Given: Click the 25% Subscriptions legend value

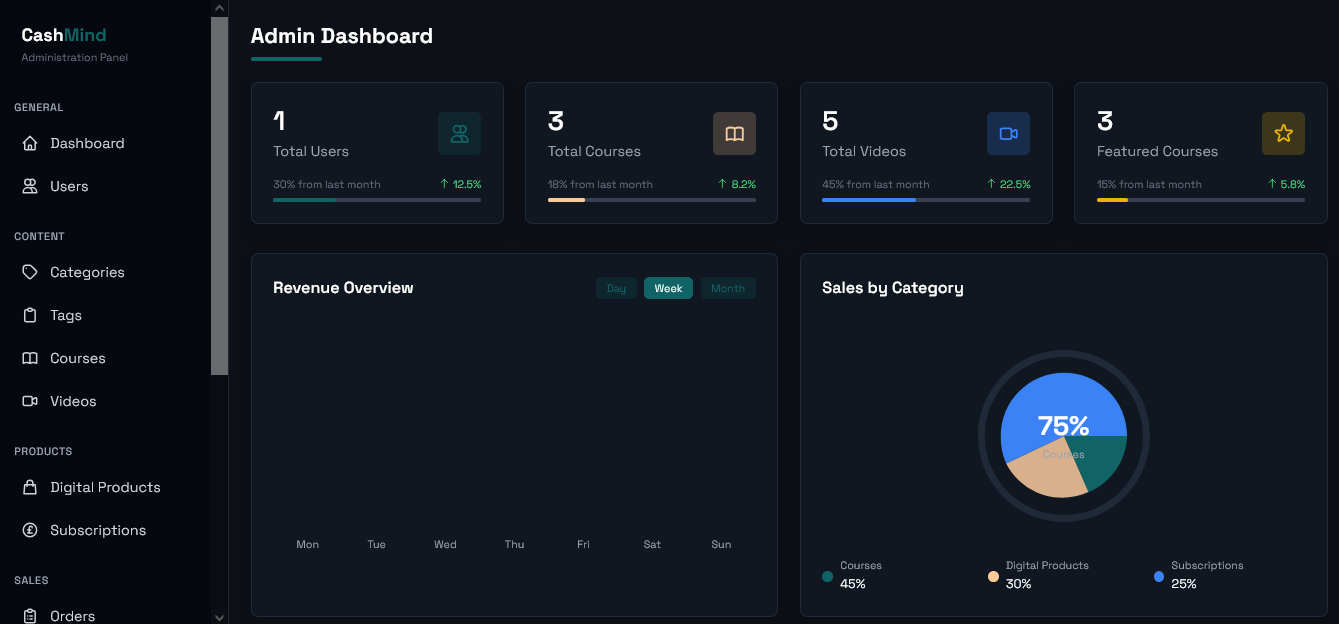Looking at the screenshot, I should (1184, 584).
